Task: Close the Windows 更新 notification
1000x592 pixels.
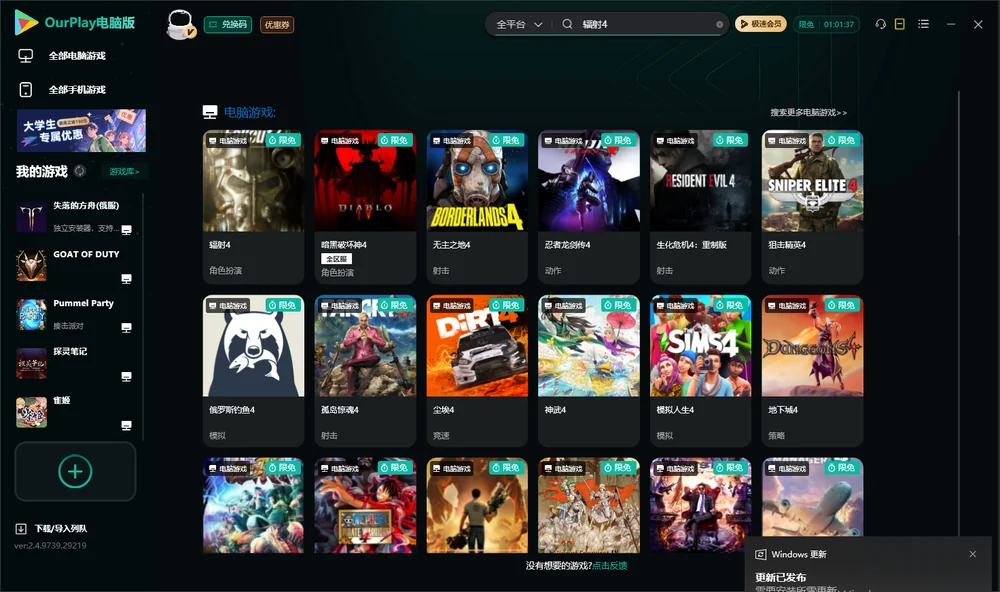Action: (x=973, y=554)
